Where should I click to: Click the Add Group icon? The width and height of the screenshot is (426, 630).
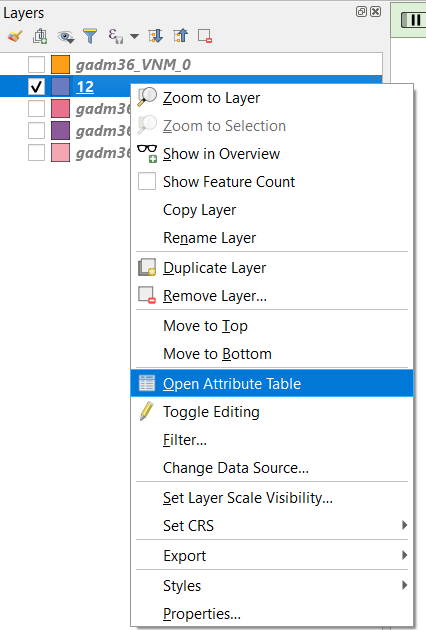point(40,36)
